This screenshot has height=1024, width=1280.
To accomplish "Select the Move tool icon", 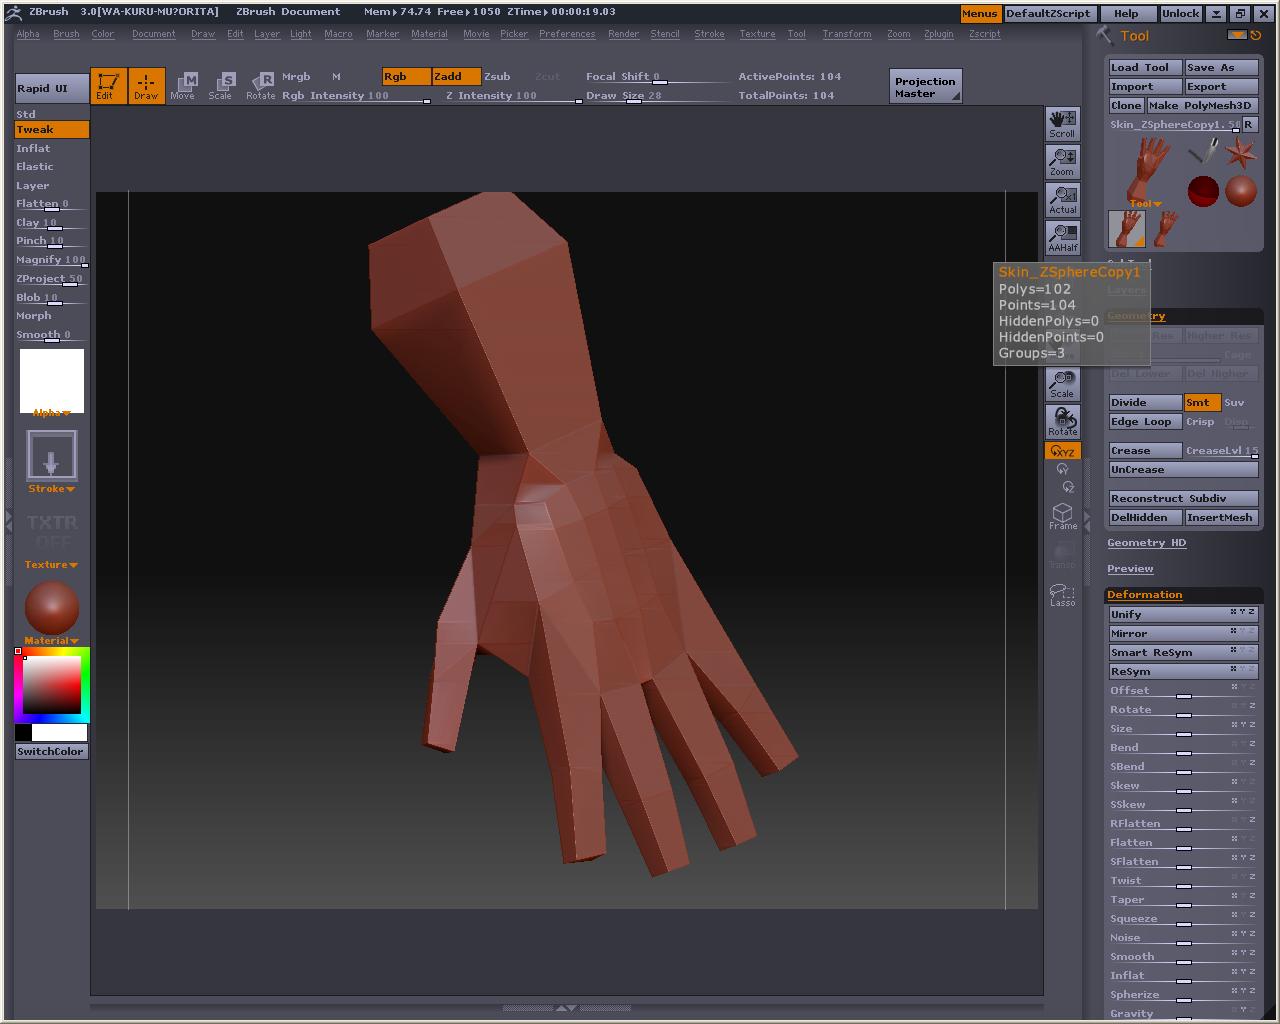I will [x=183, y=85].
